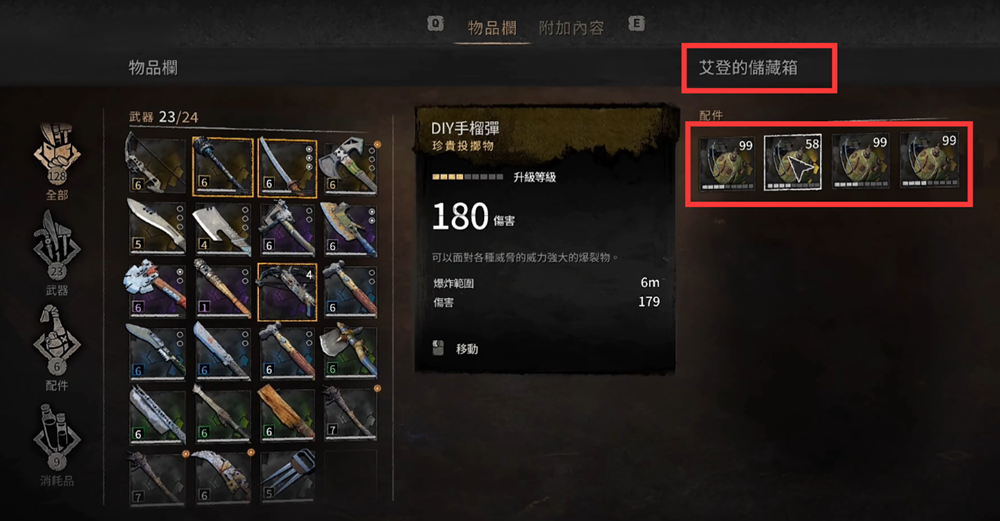Select the first grenade stack of 99 in stash
This screenshot has width=1000, height=521.
click(x=727, y=163)
